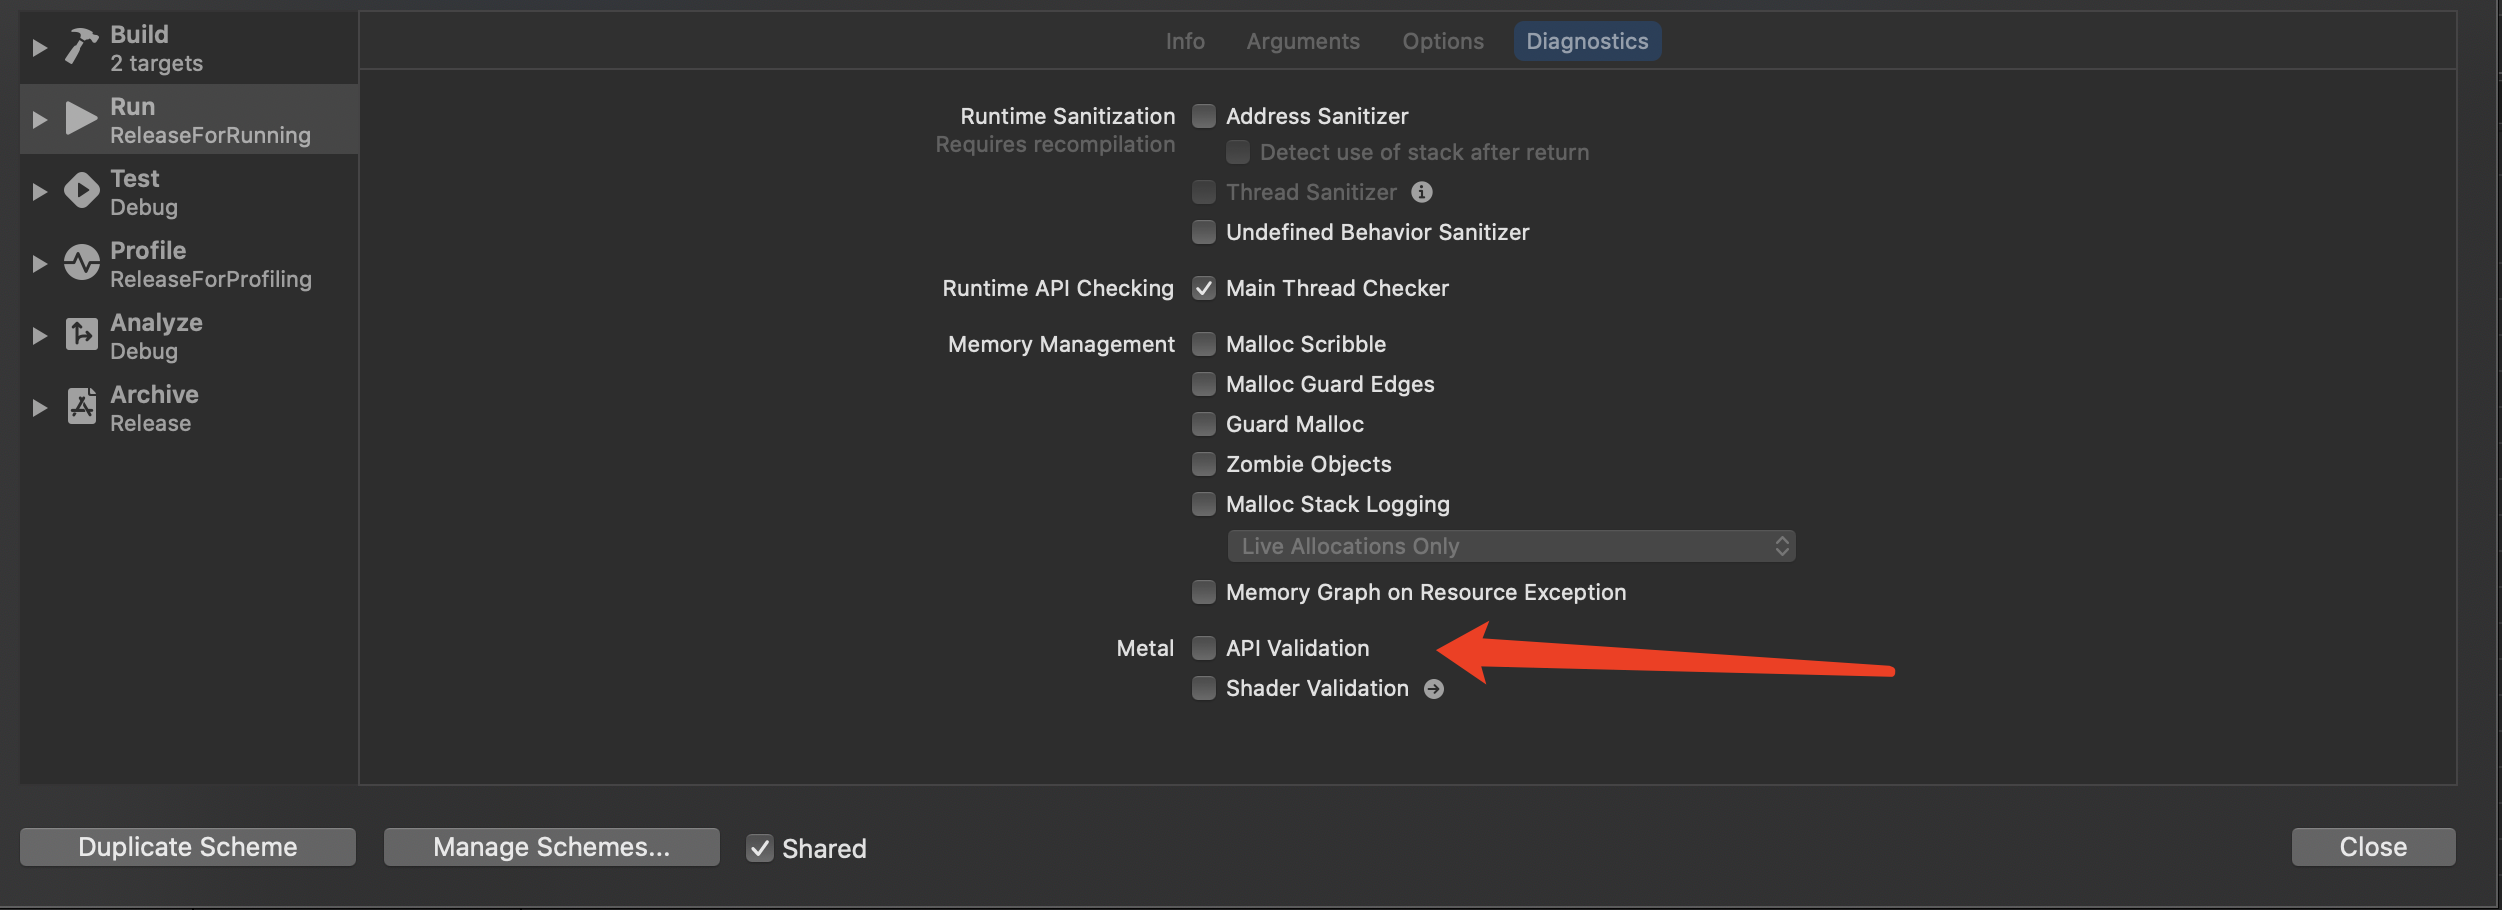Click the Build hammer icon
This screenshot has width=2502, height=910.
tap(81, 47)
